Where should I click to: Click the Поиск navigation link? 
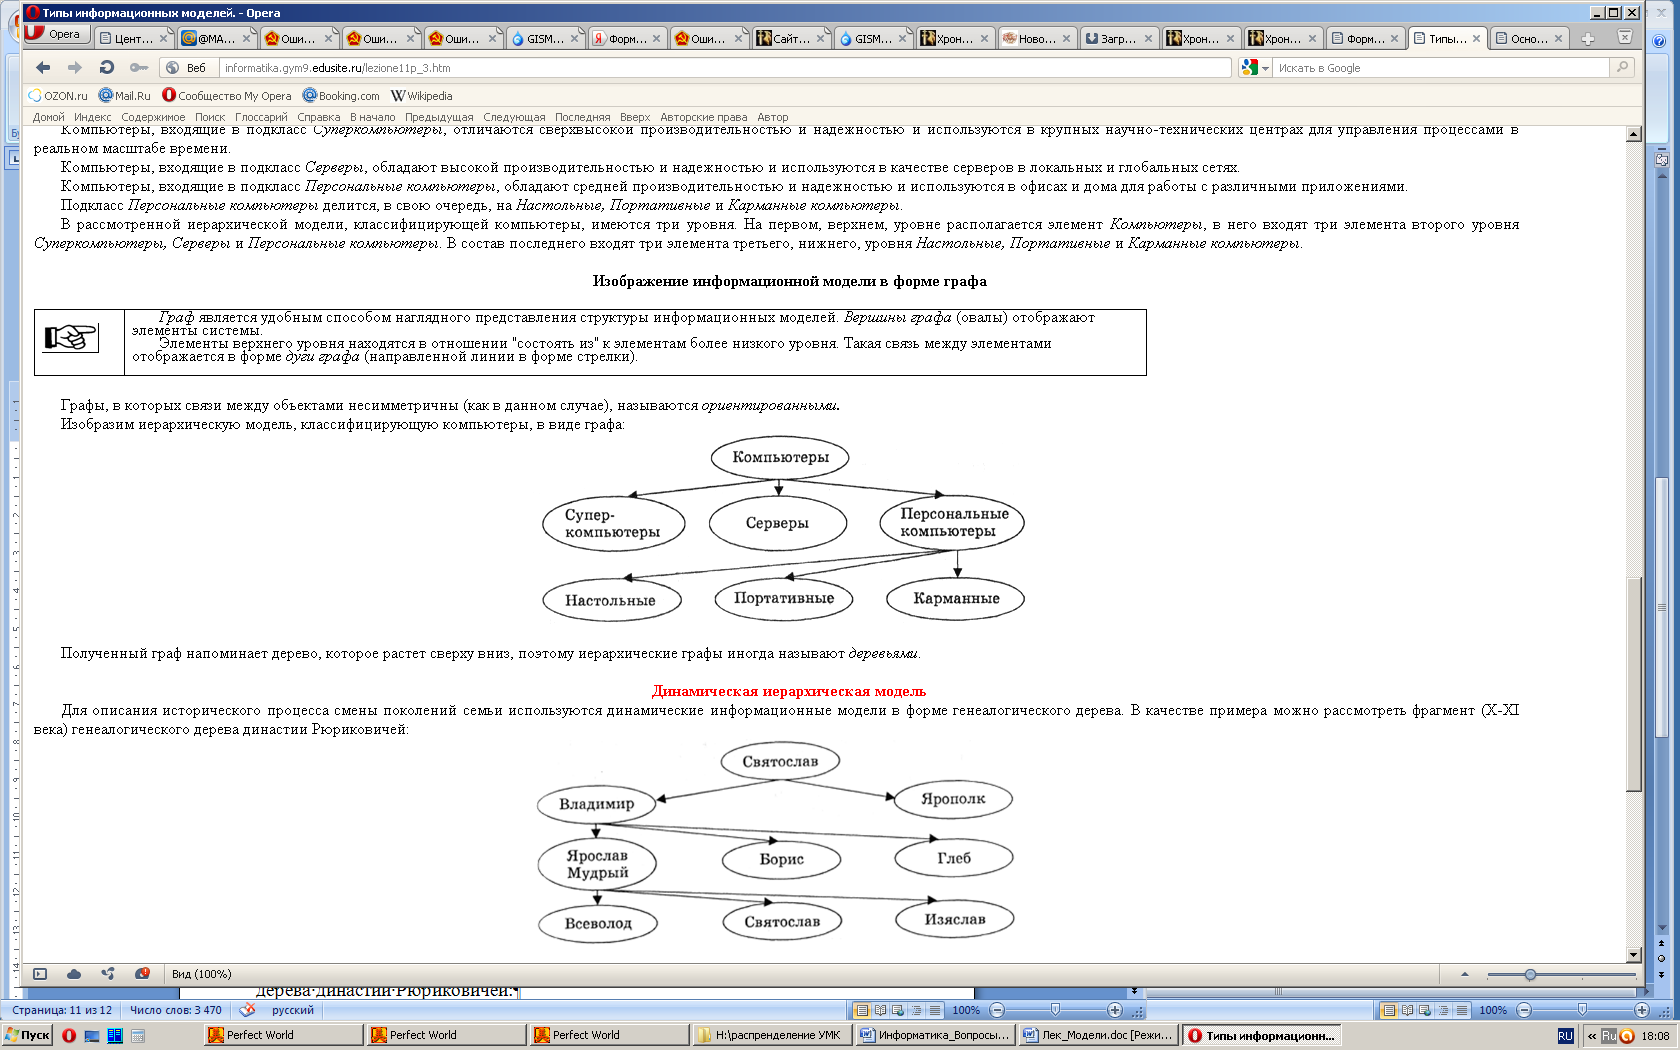point(210,117)
